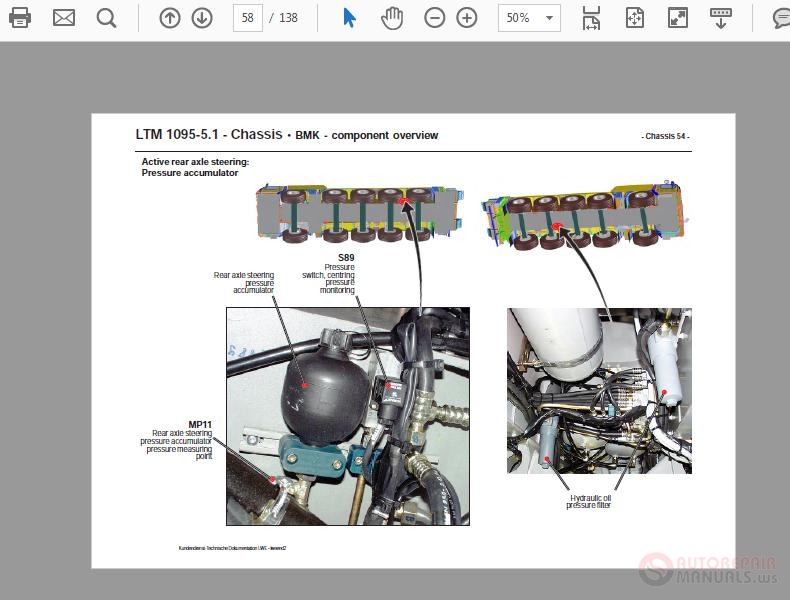Click the Email envelope icon

tap(64, 18)
